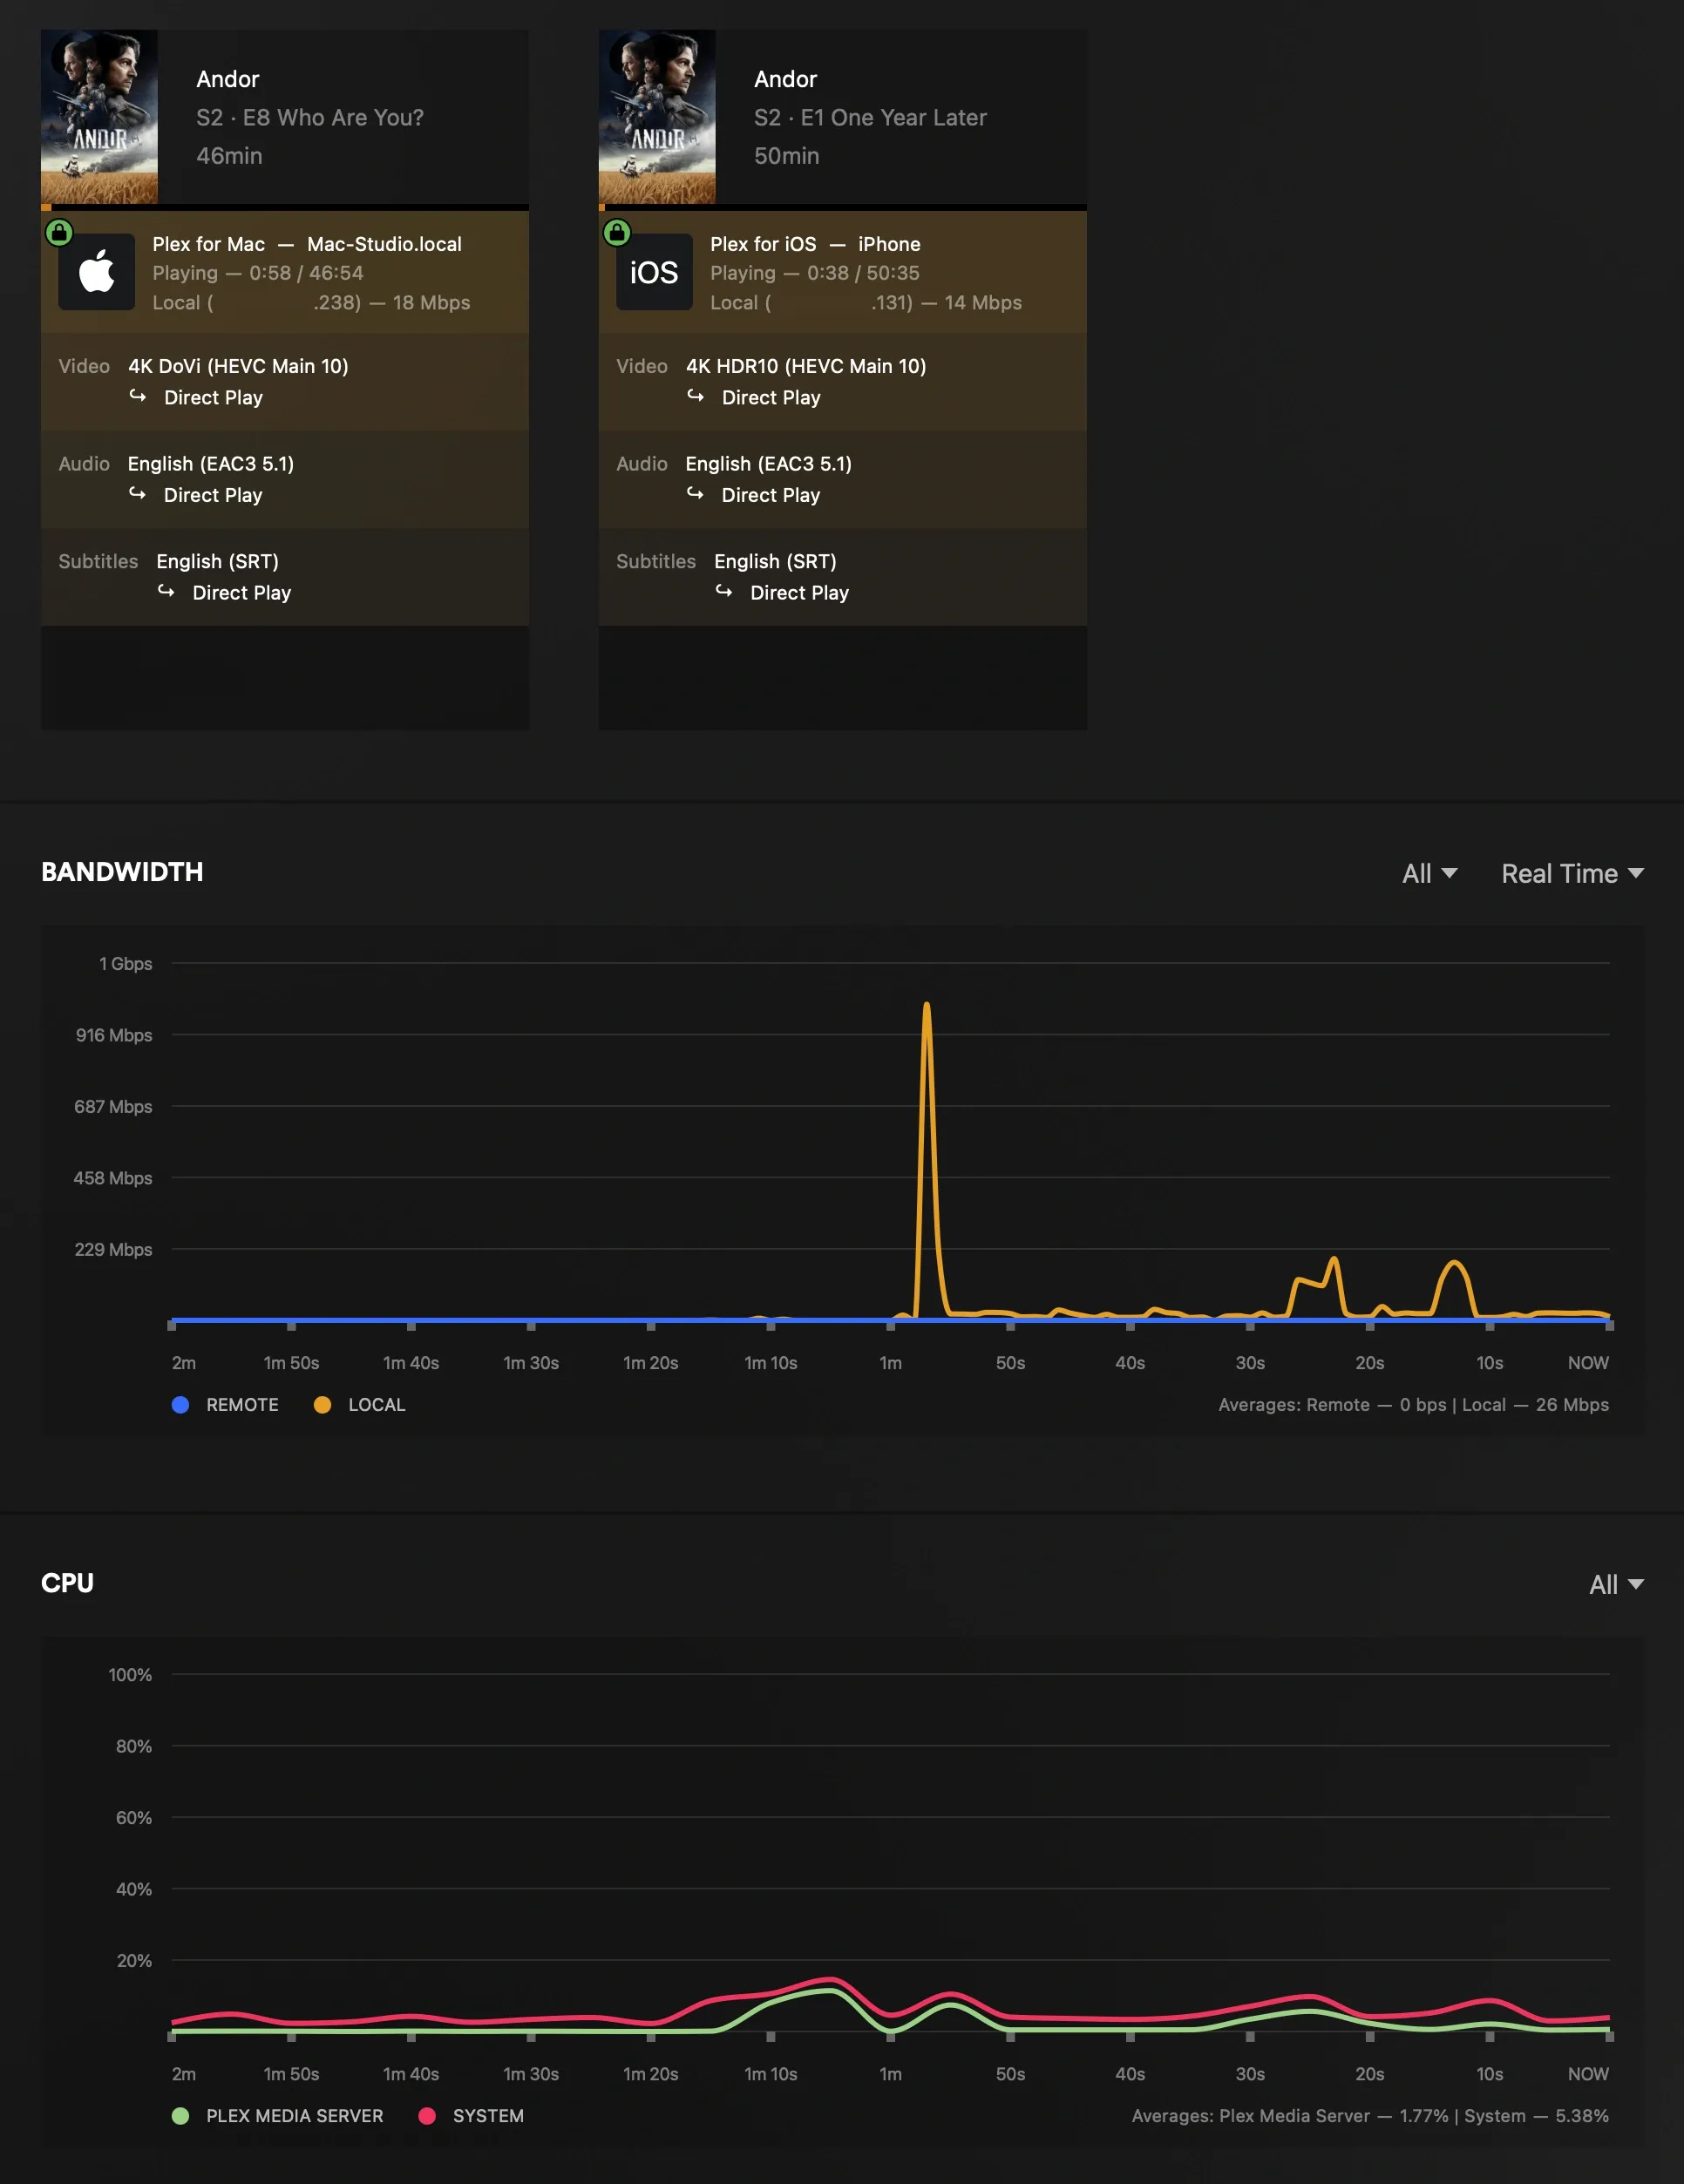1684x2184 pixels.
Task: Toggle the REMOTE legend in bandwidth chart
Action: pos(225,1405)
